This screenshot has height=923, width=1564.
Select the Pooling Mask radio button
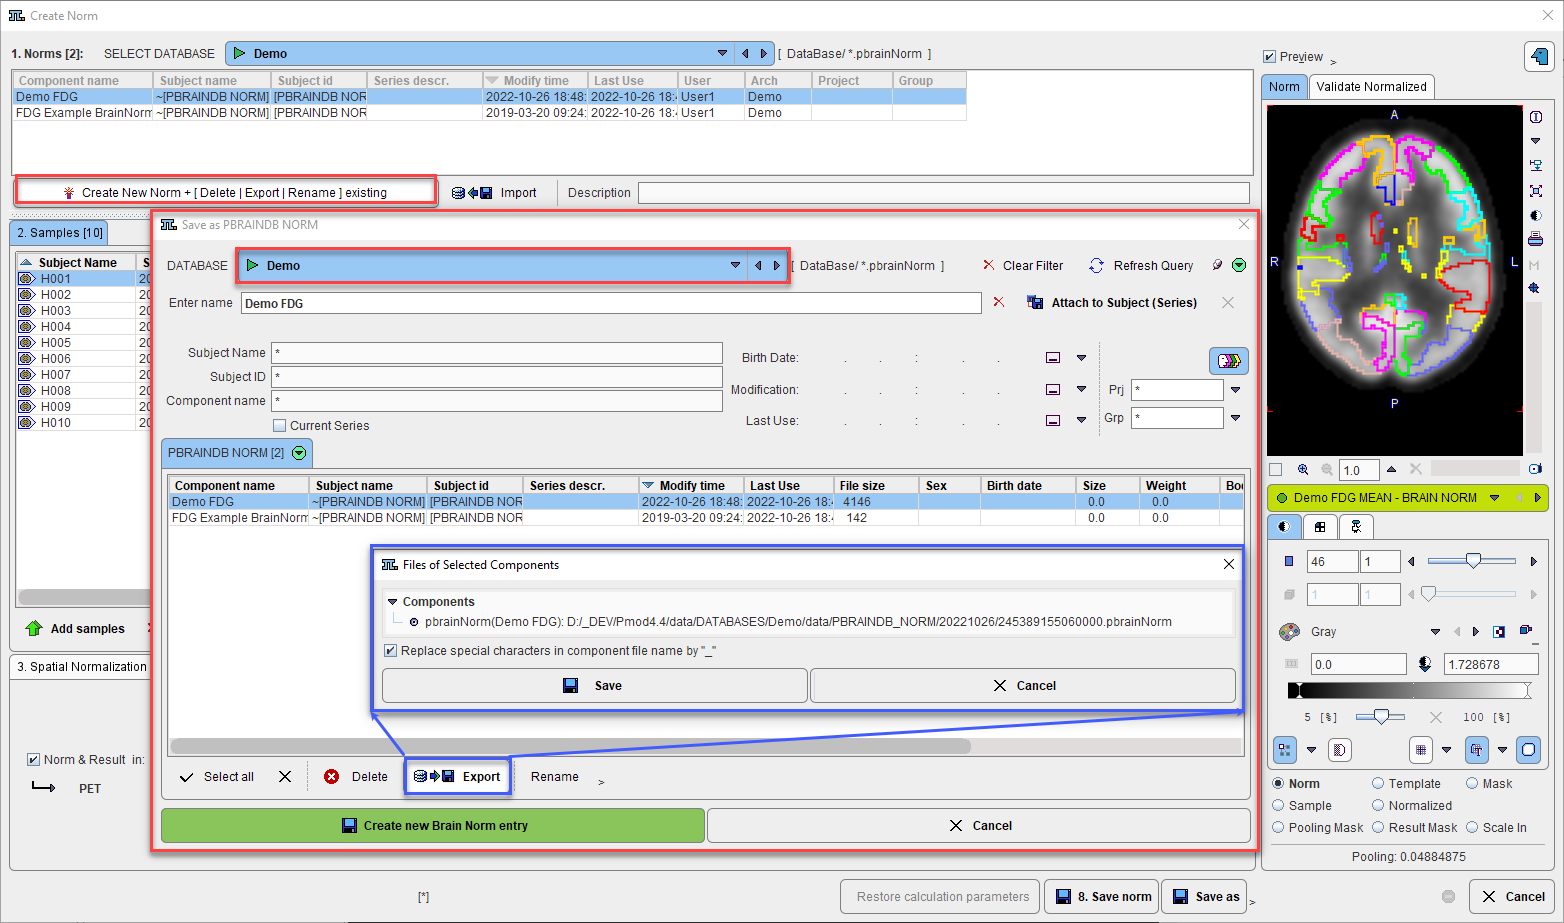coord(1278,828)
